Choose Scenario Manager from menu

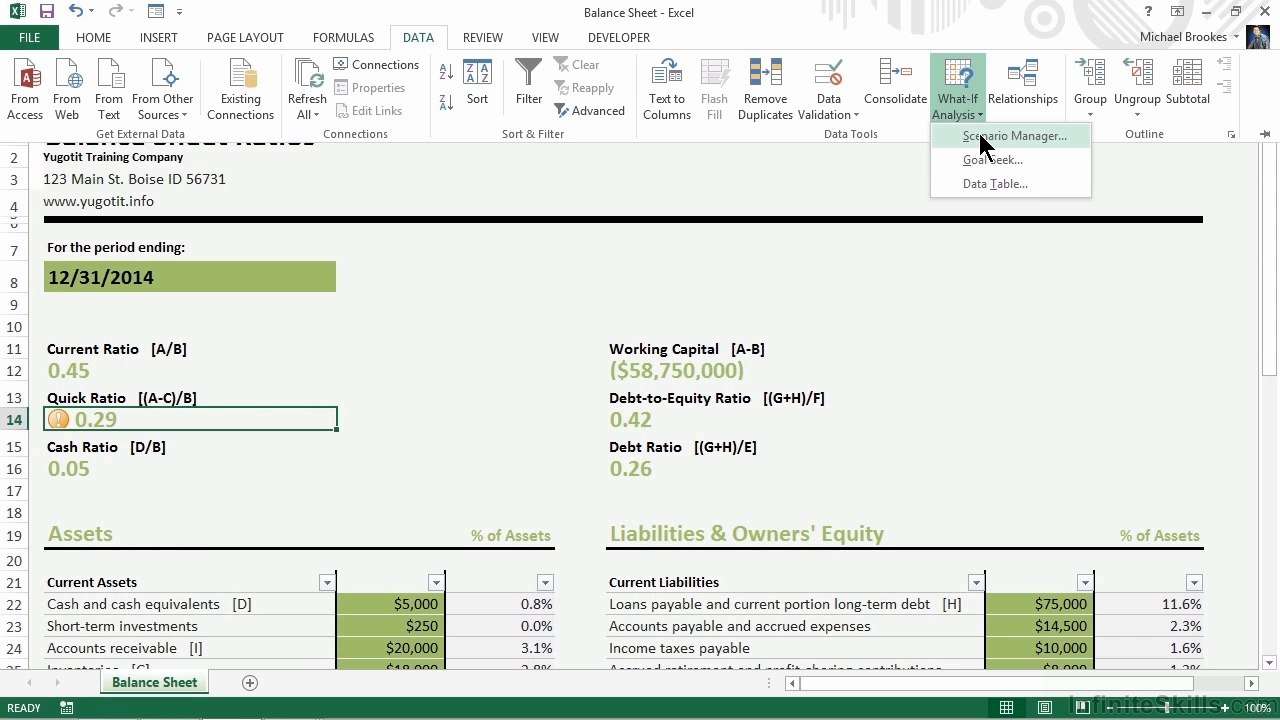(1011, 136)
